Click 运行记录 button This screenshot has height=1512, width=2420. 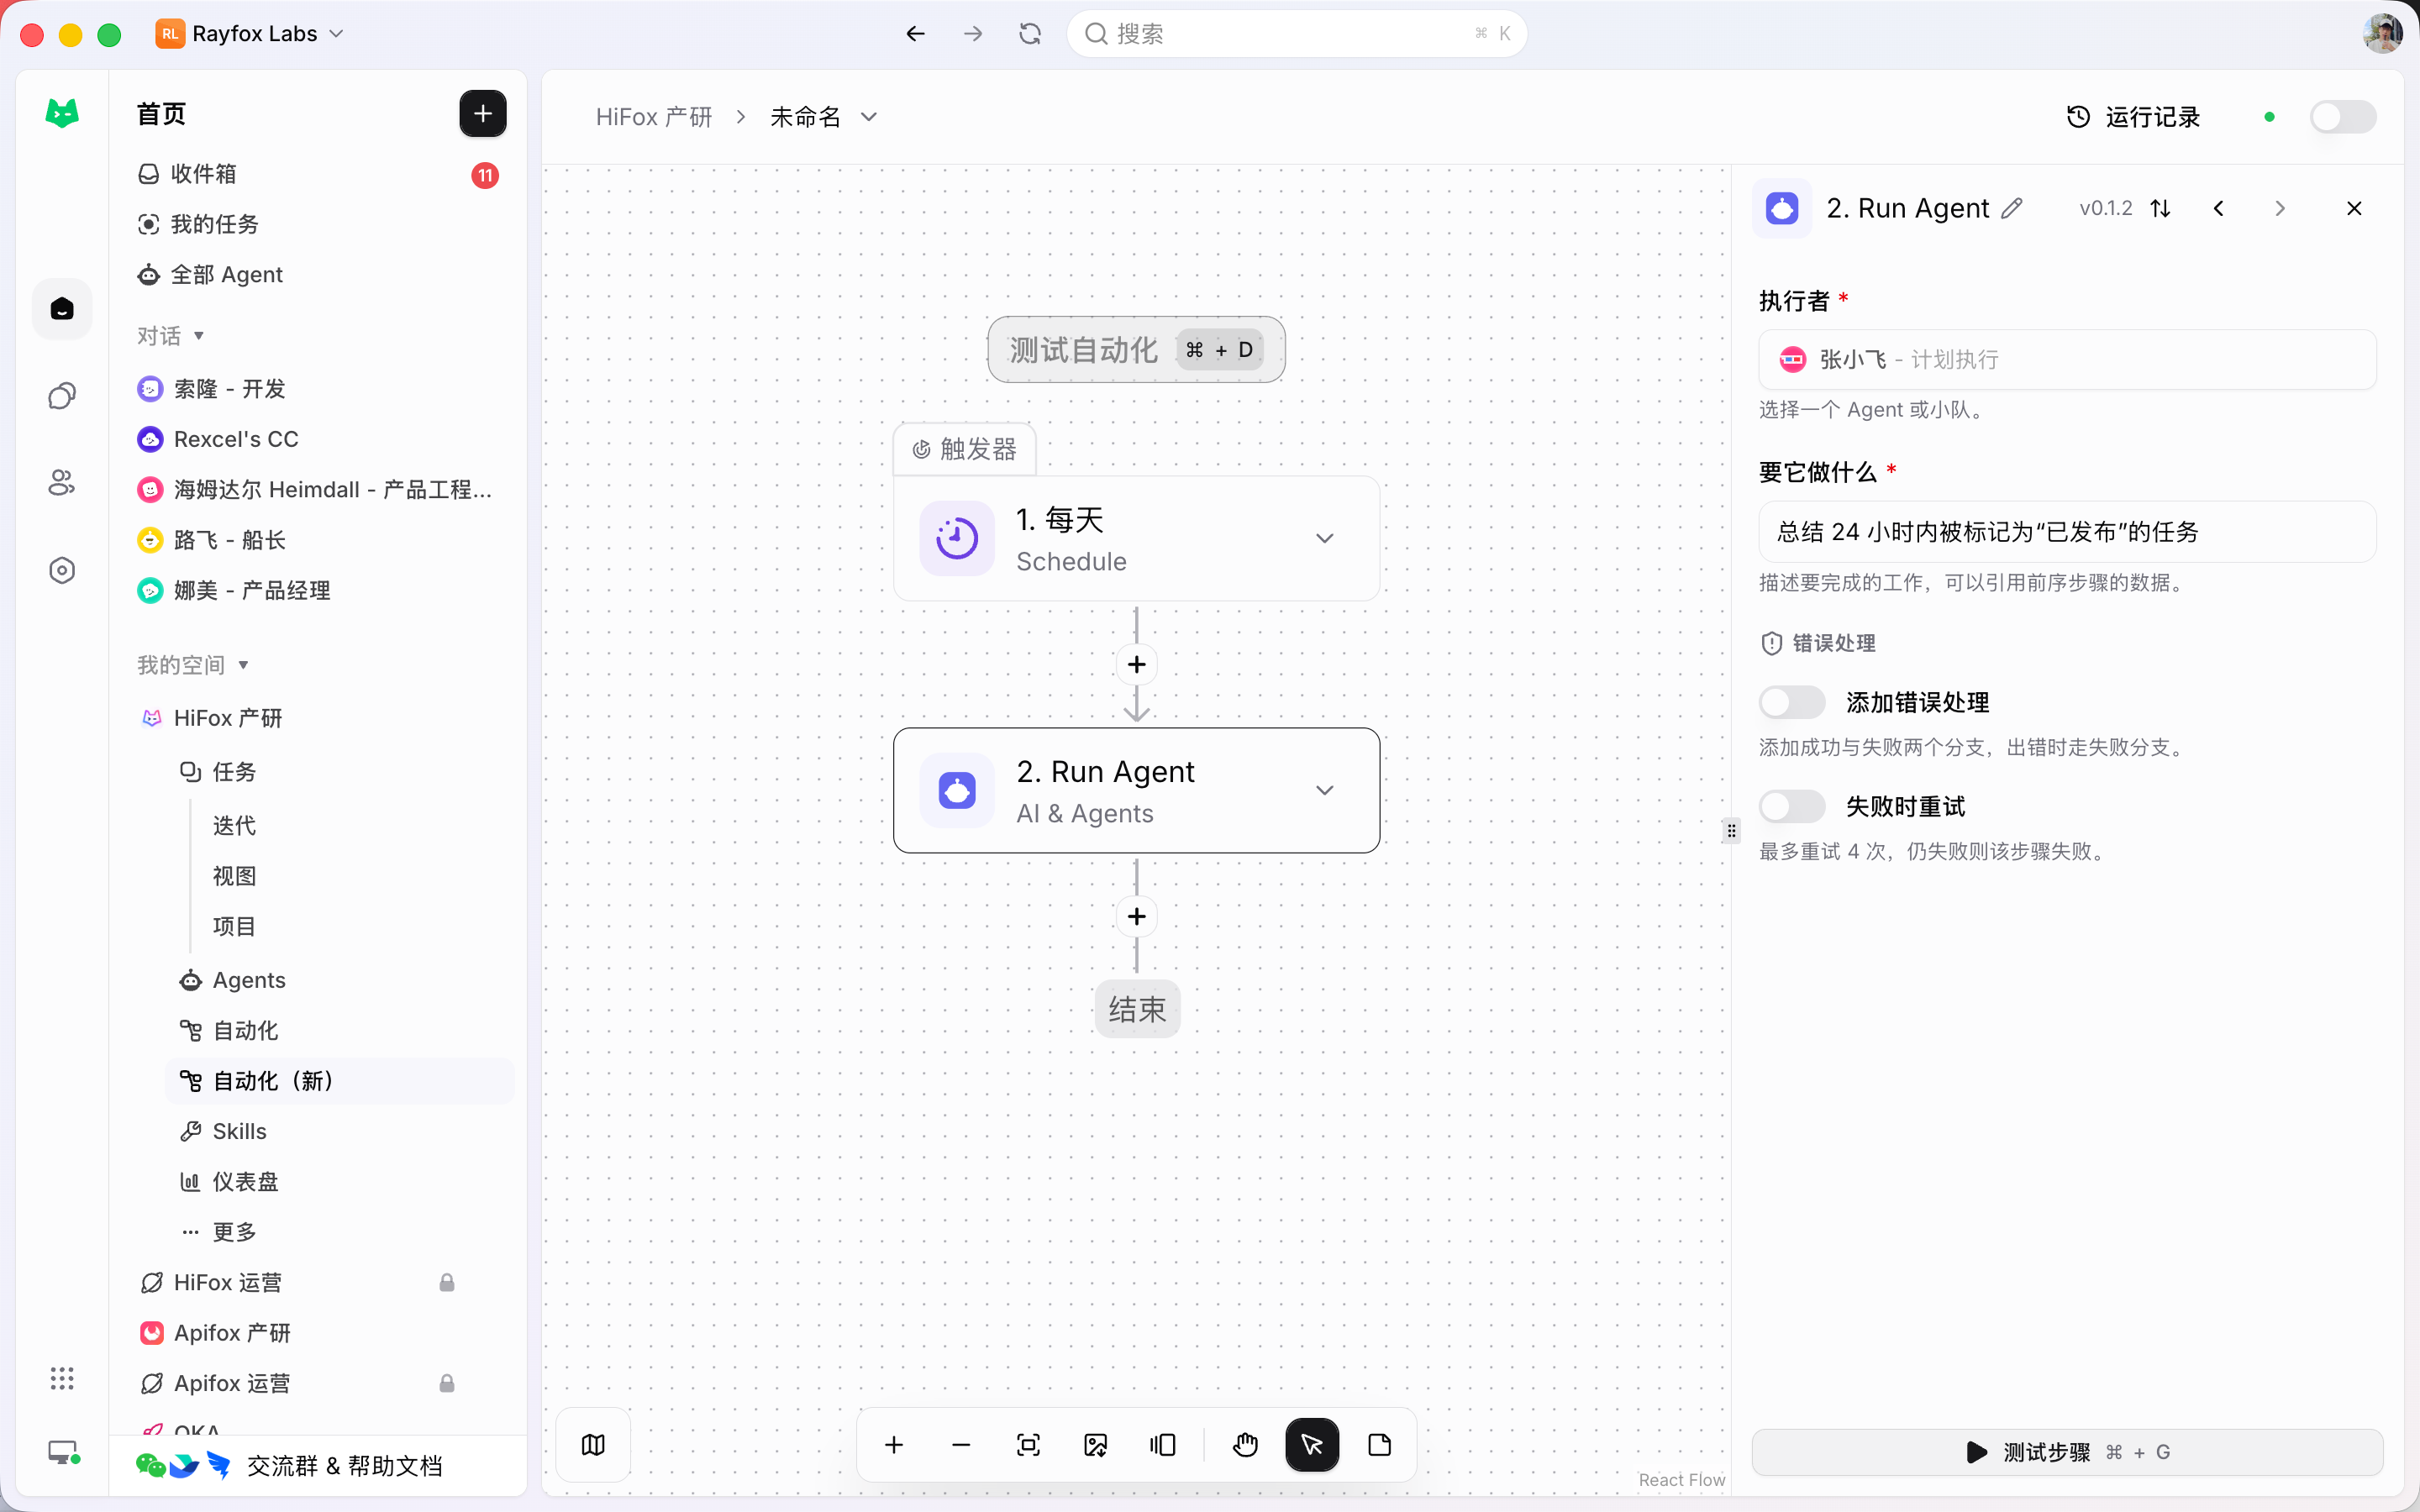(x=2132, y=117)
